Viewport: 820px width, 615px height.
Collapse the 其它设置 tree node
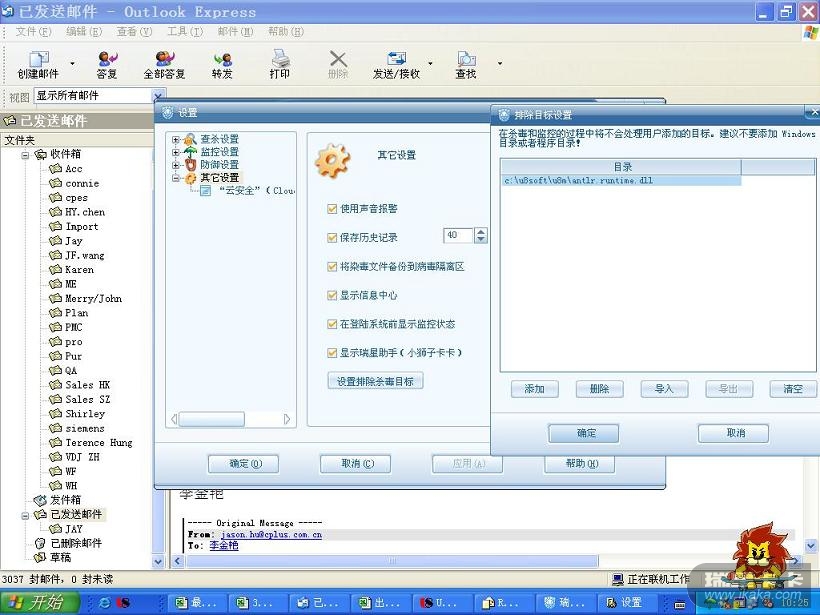[x=176, y=178]
